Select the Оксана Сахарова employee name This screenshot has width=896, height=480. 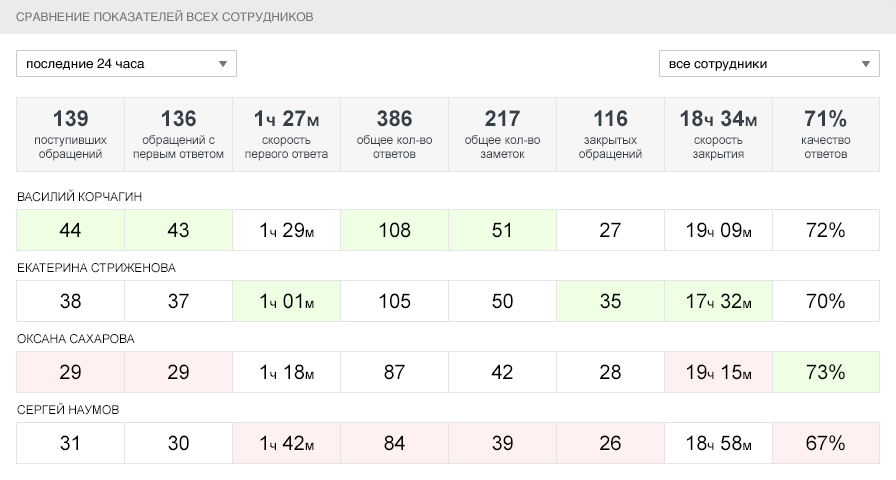click(76, 339)
